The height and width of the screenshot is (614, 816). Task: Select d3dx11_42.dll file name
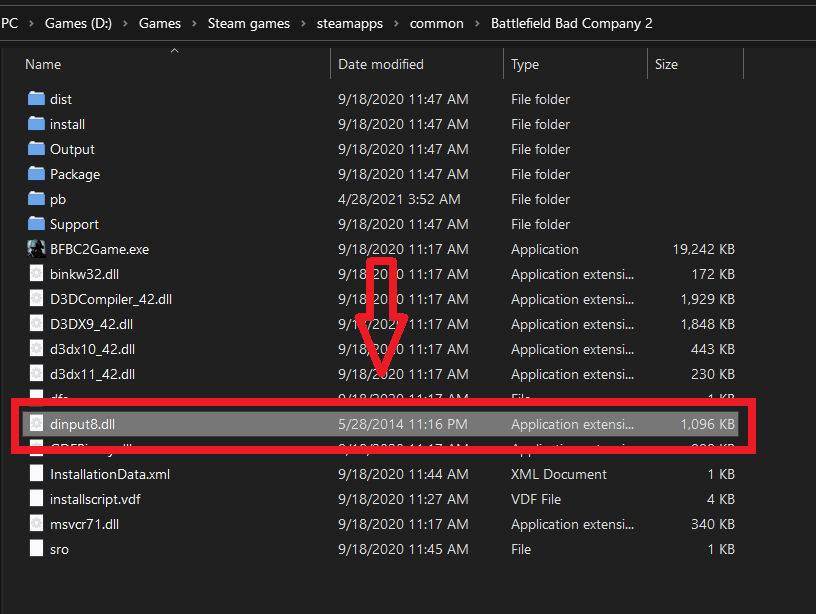pos(92,374)
